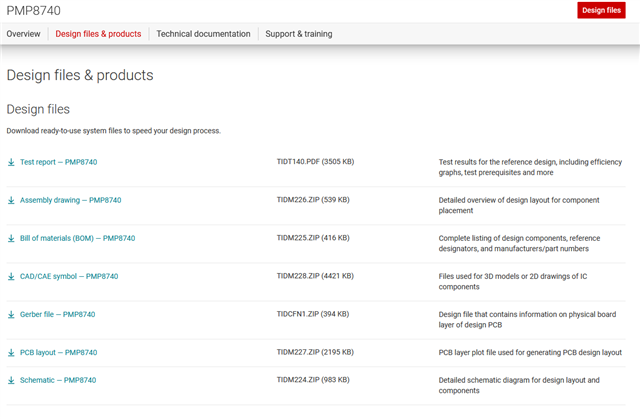Go to the Support & training tab
Viewport: 640px width, 419px height.
[x=298, y=34]
